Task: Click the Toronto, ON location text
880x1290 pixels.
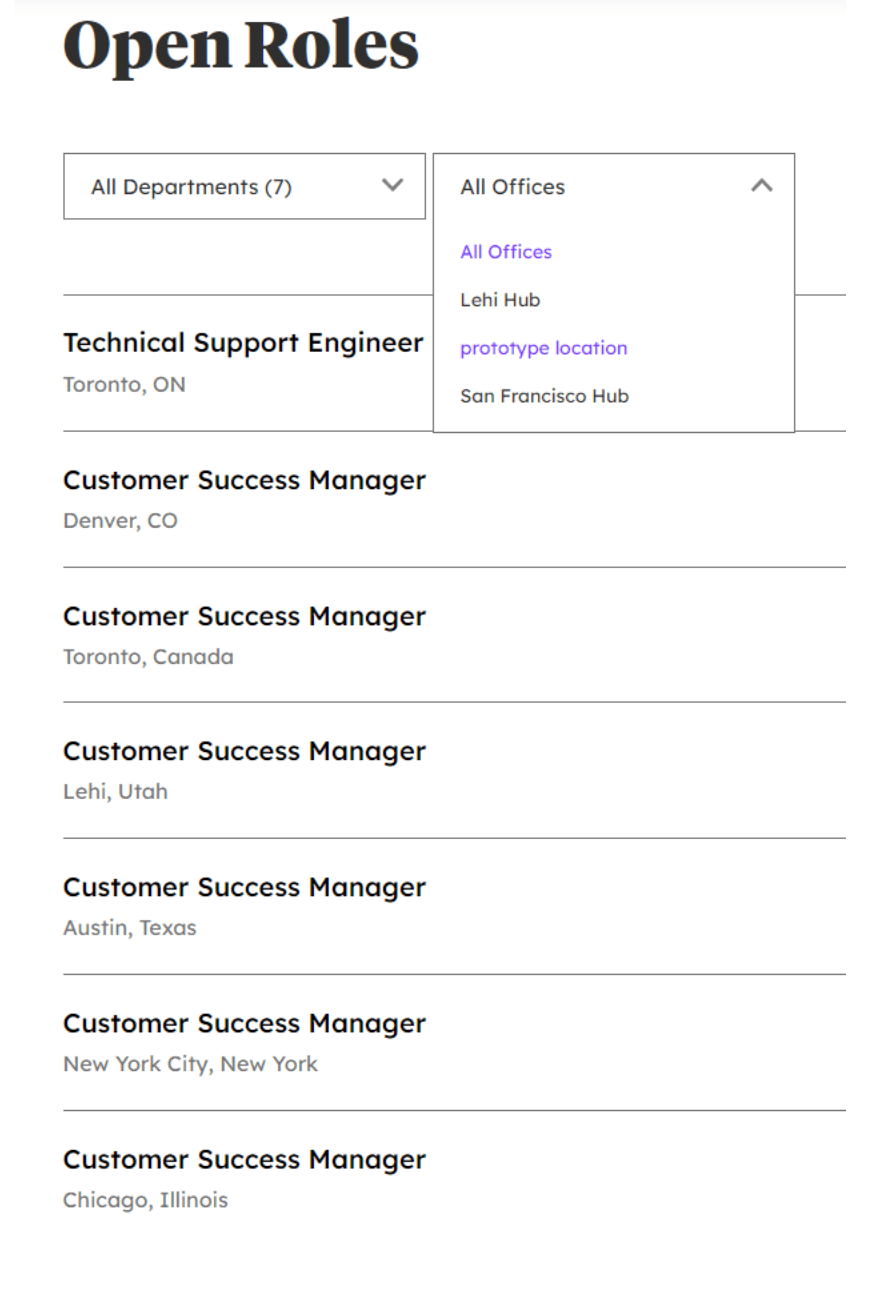Action: coord(124,385)
